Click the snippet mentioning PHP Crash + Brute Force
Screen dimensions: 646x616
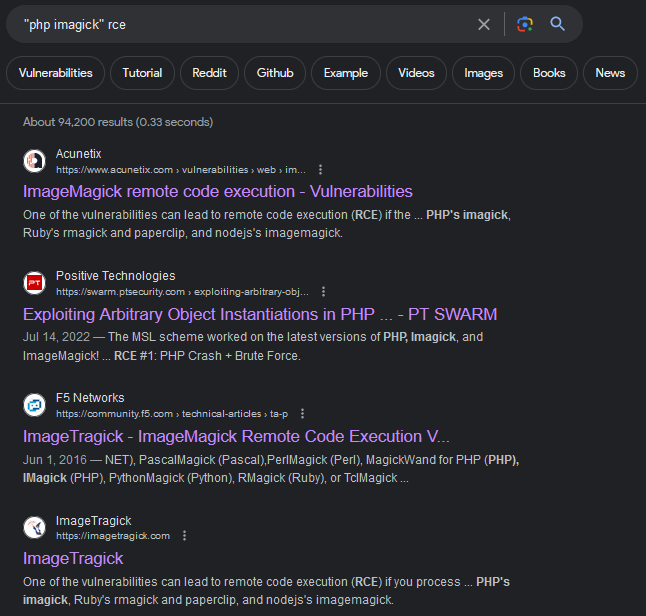(x=253, y=346)
